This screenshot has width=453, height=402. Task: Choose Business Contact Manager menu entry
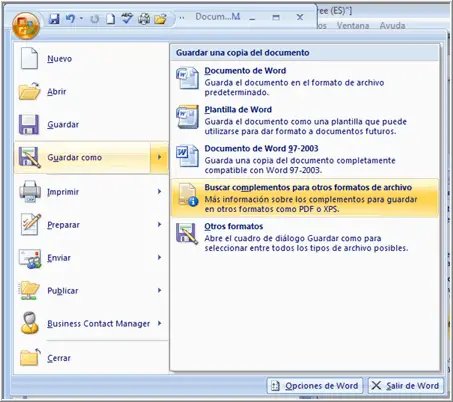pyautogui.click(x=99, y=324)
